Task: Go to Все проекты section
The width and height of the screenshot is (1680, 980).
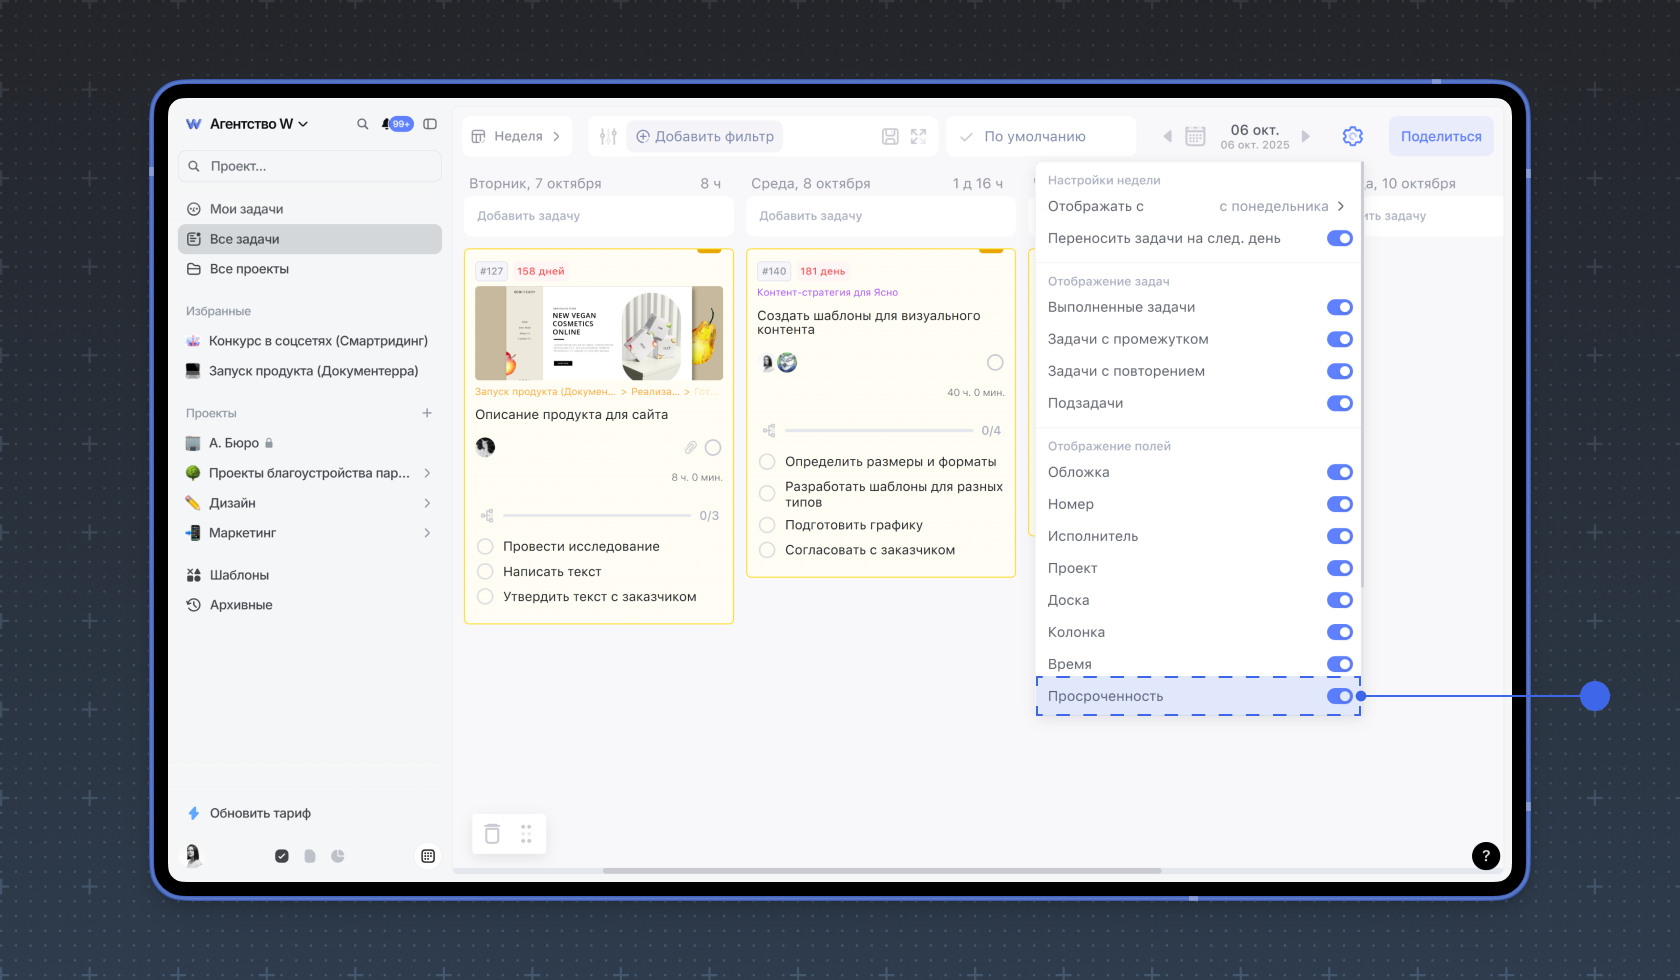Action: (249, 269)
